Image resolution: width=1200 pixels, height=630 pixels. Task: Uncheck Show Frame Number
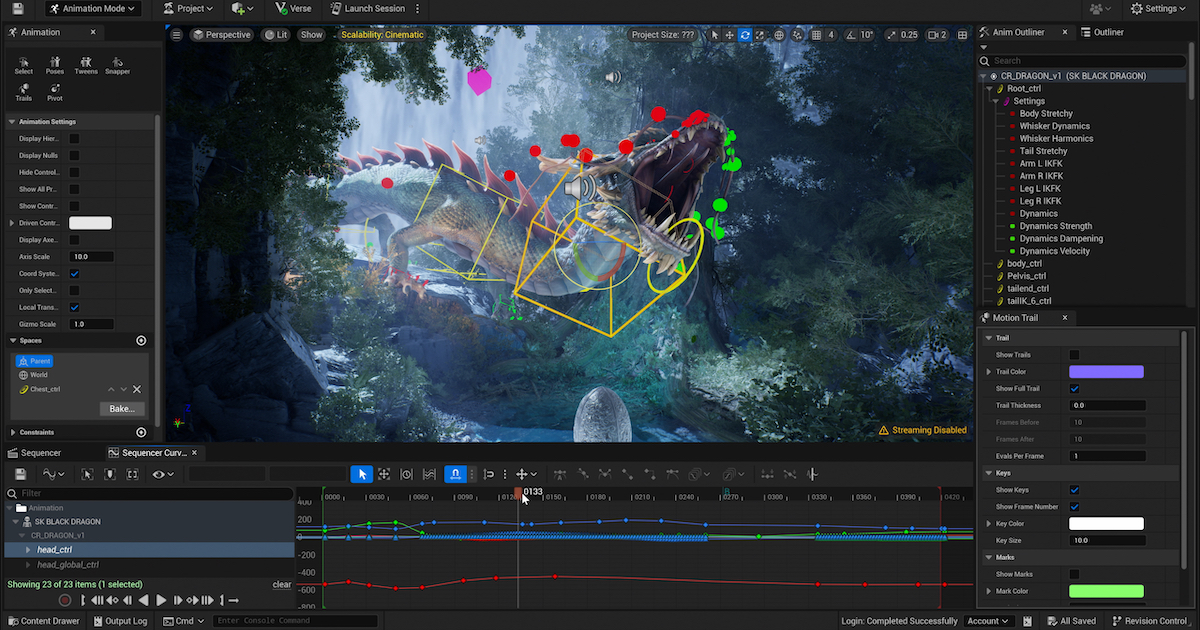point(1074,507)
